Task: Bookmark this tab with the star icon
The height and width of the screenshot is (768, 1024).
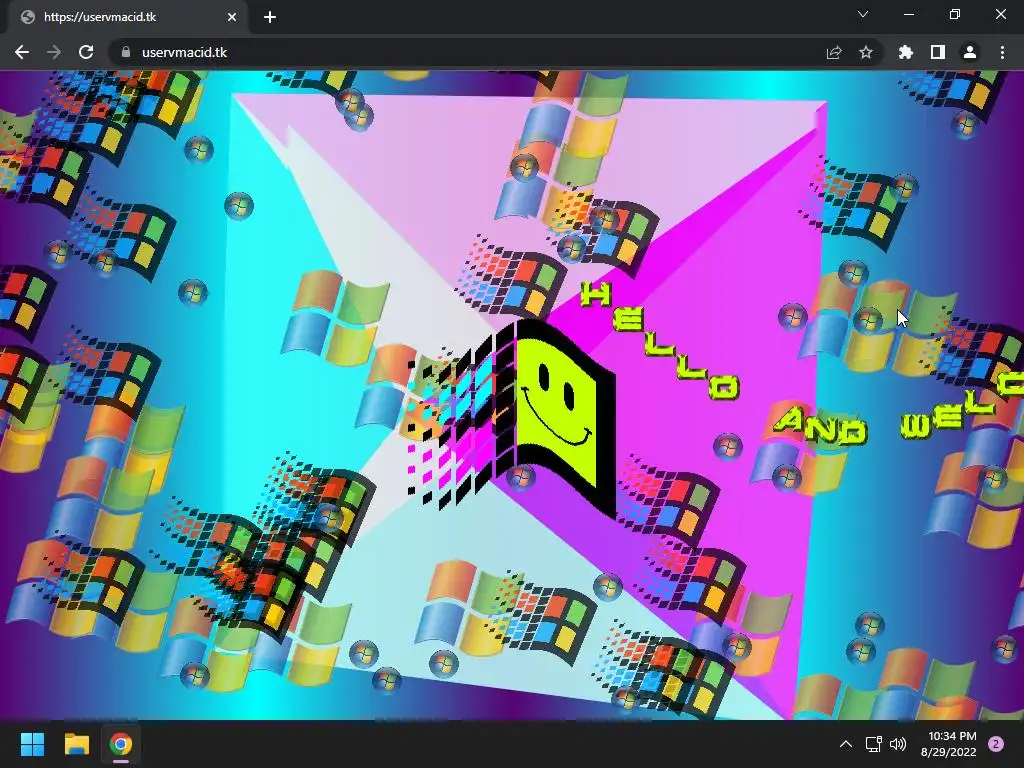Action: pyautogui.click(x=866, y=52)
